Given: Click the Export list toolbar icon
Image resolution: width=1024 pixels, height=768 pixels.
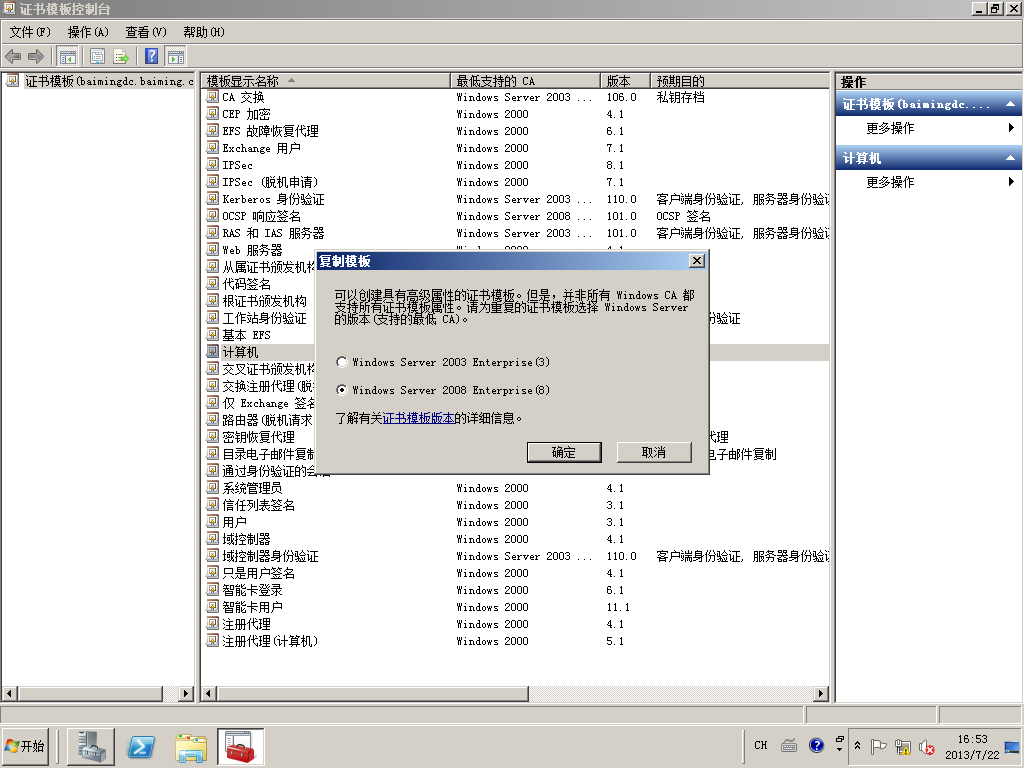Looking at the screenshot, I should [x=121, y=57].
